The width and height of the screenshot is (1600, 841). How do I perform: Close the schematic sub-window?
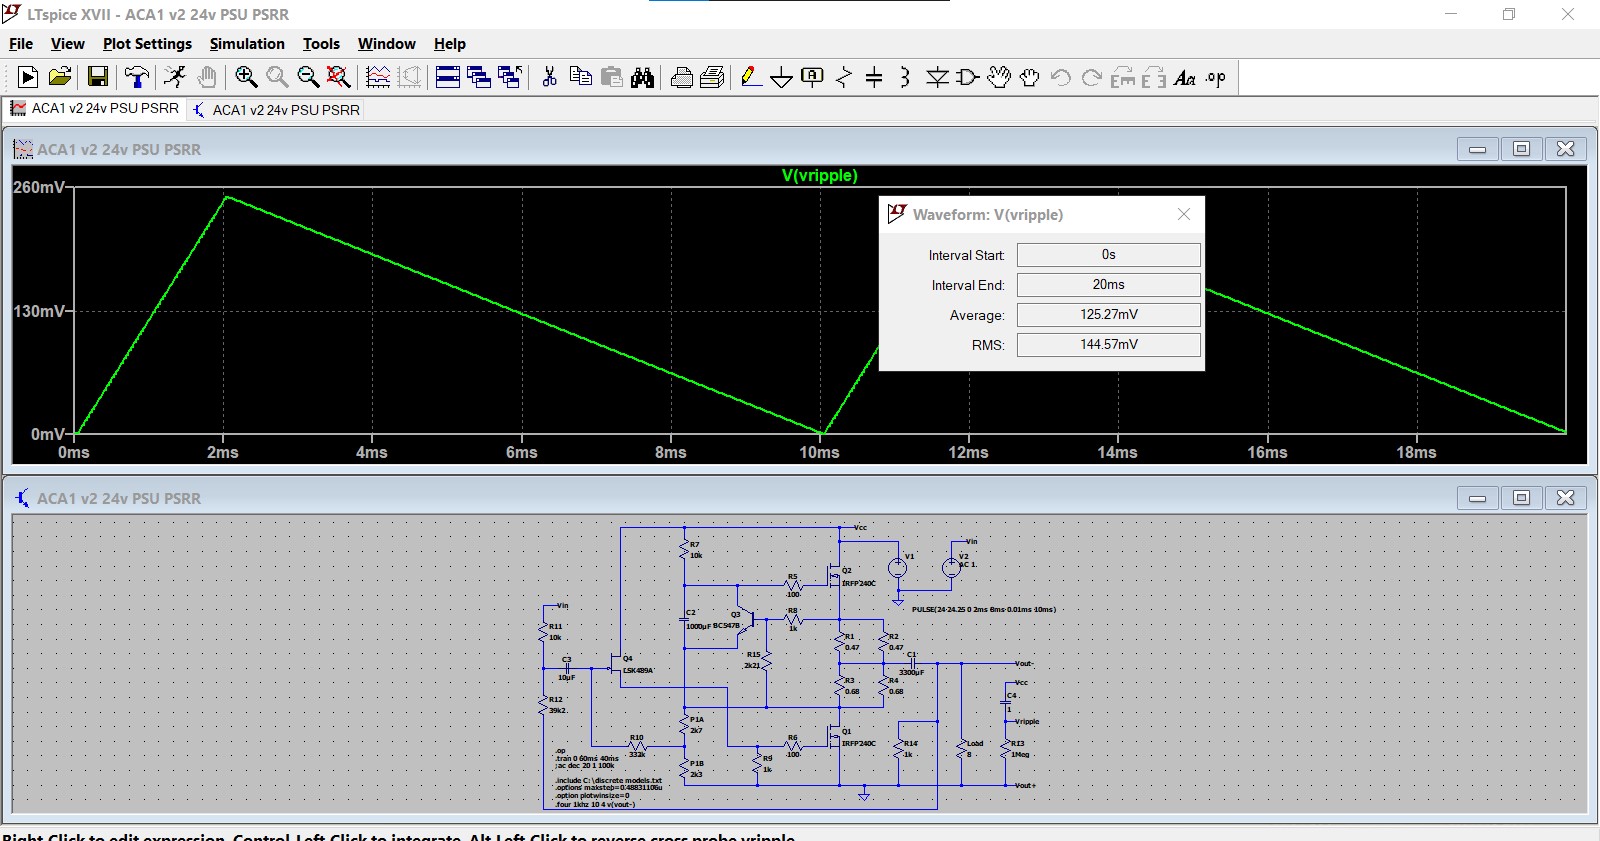coord(1566,498)
